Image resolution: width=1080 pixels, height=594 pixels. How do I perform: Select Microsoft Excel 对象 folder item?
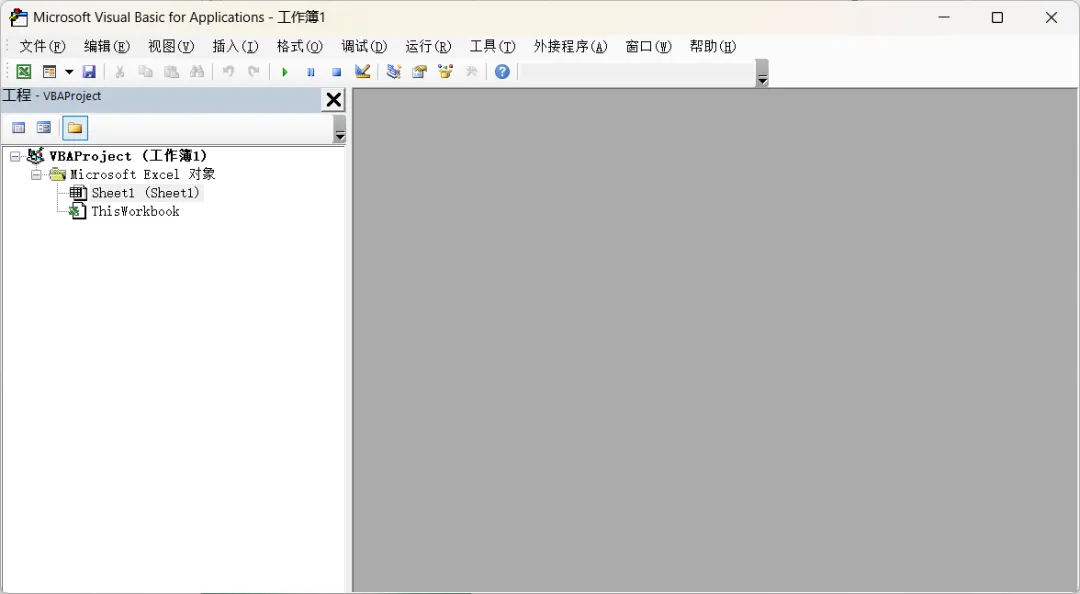pyautogui.click(x=143, y=174)
